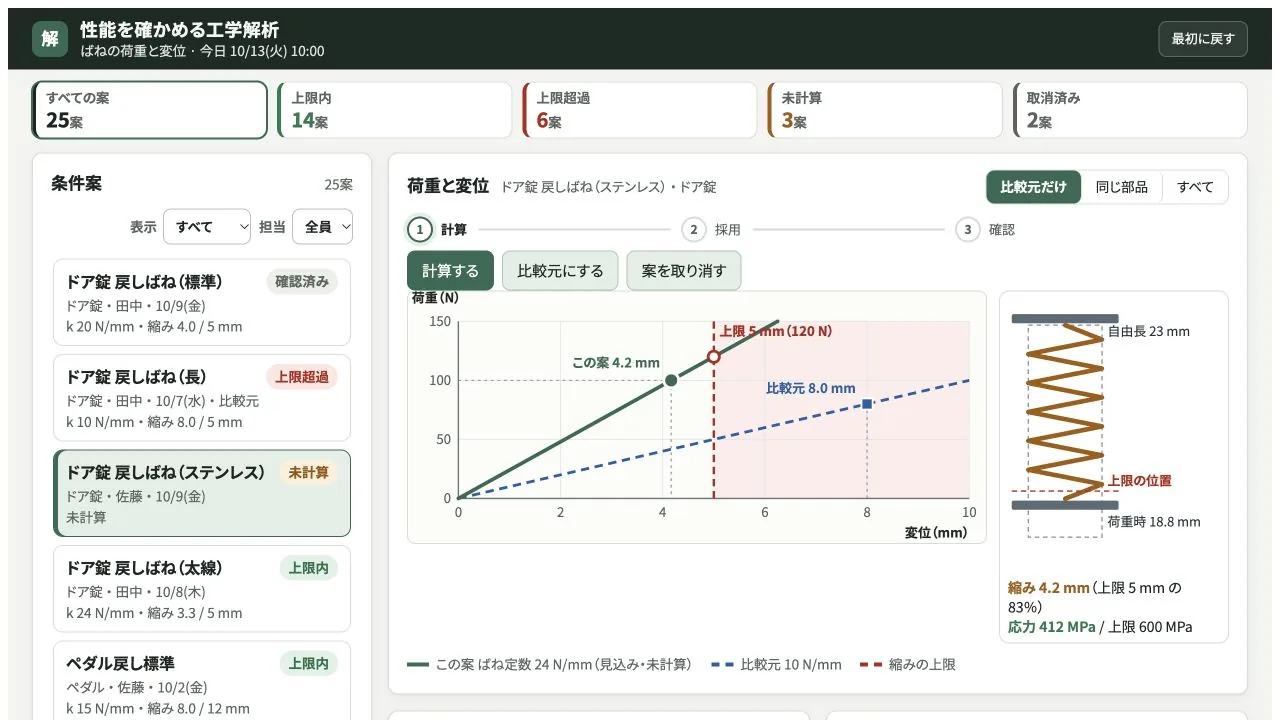Switch comparison view to すべて
Screen dimensions: 1280x720
pyautogui.click(x=1195, y=187)
